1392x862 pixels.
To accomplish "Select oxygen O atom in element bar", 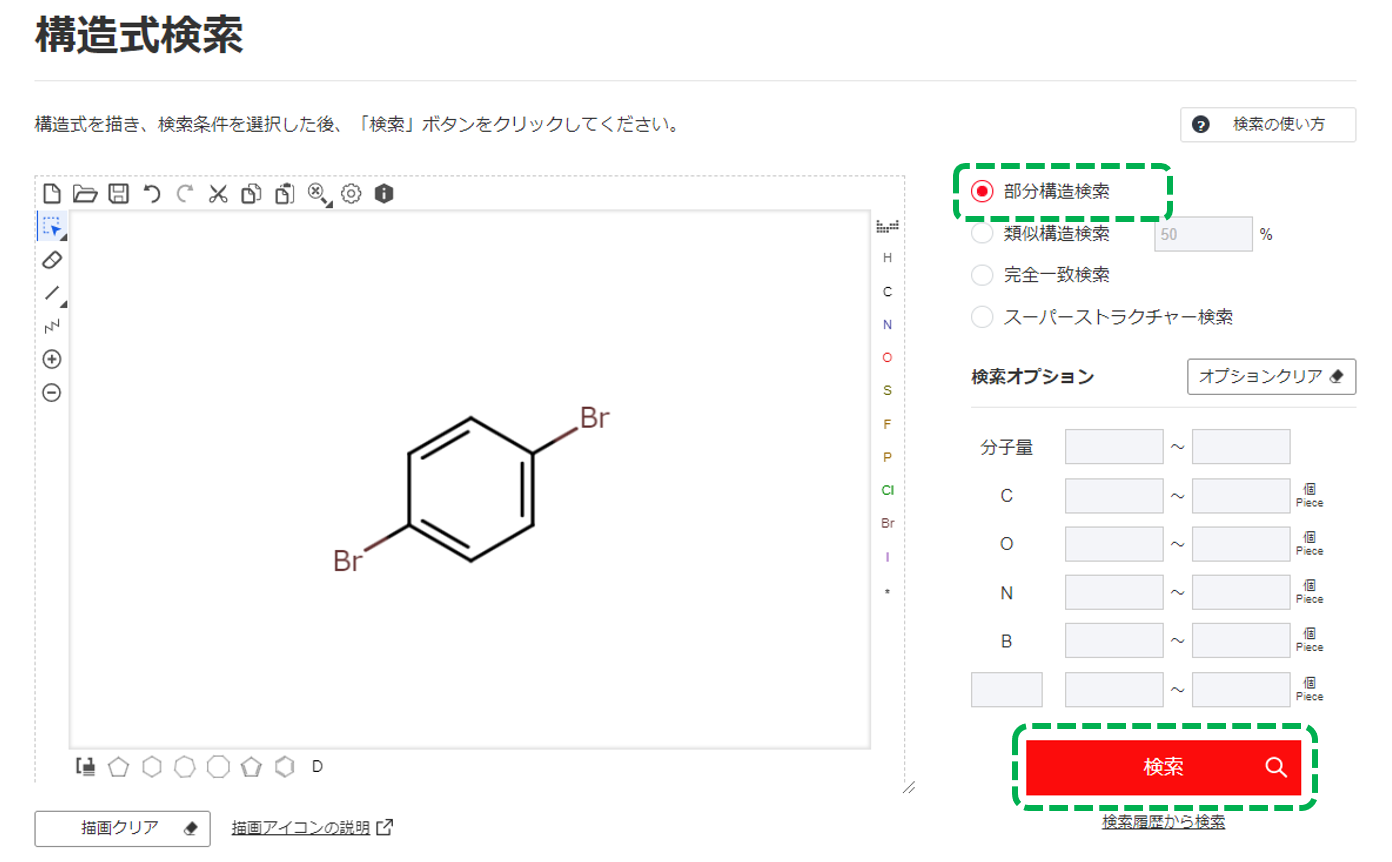I will [x=887, y=357].
